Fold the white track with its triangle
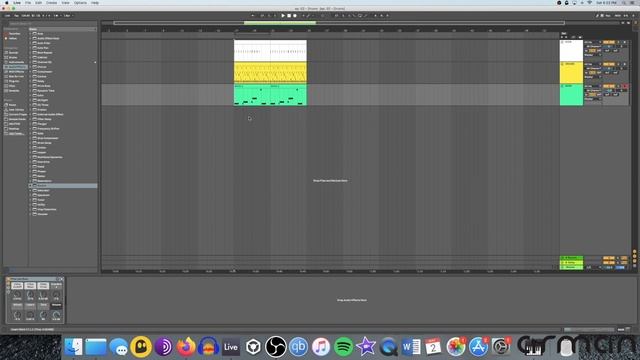The width and height of the screenshot is (640, 360). coord(562,42)
